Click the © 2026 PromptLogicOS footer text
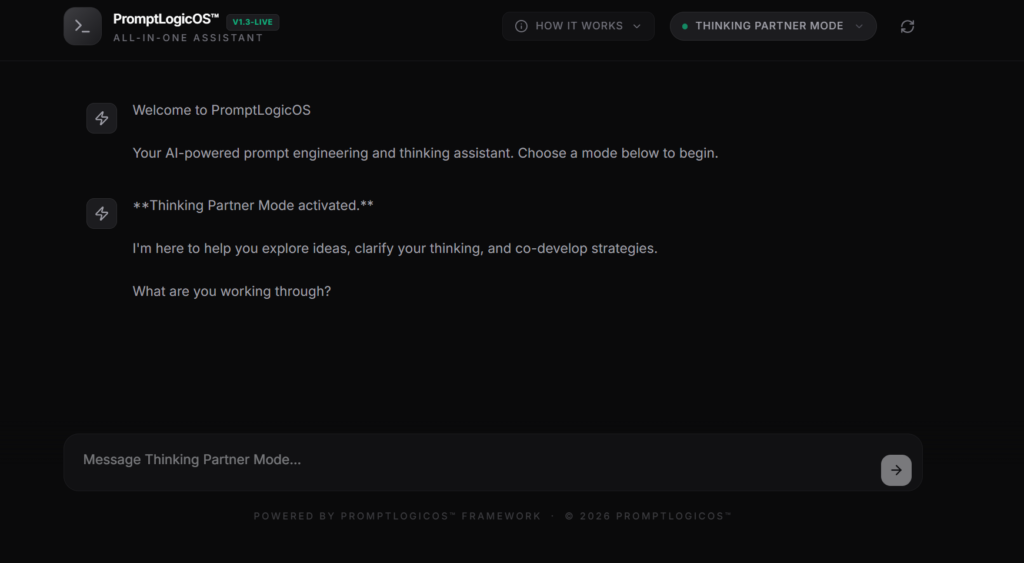Viewport: 1024px width, 563px height. click(x=648, y=516)
